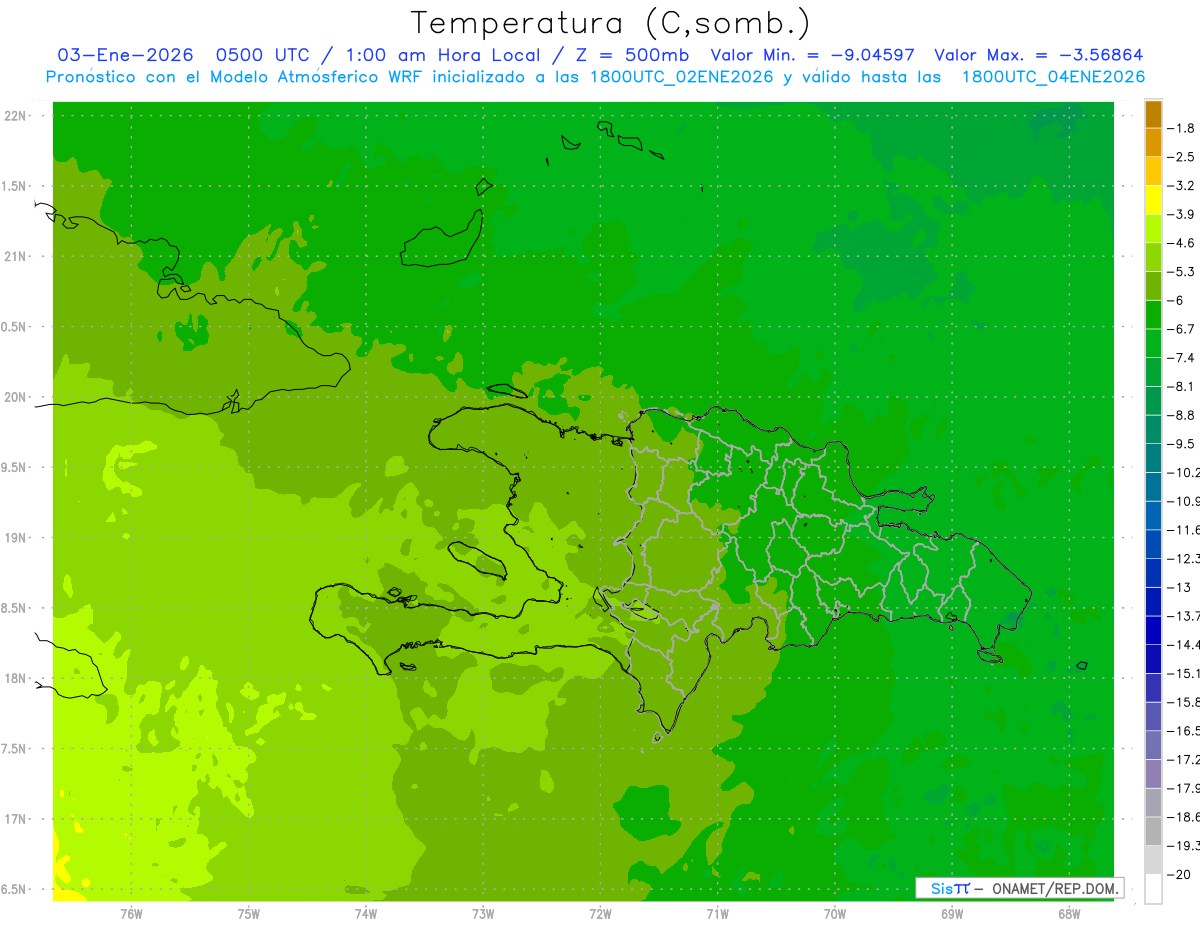Click the '76W' longitude axis label
Image resolution: width=1200 pixels, height=927 pixels.
click(x=131, y=914)
